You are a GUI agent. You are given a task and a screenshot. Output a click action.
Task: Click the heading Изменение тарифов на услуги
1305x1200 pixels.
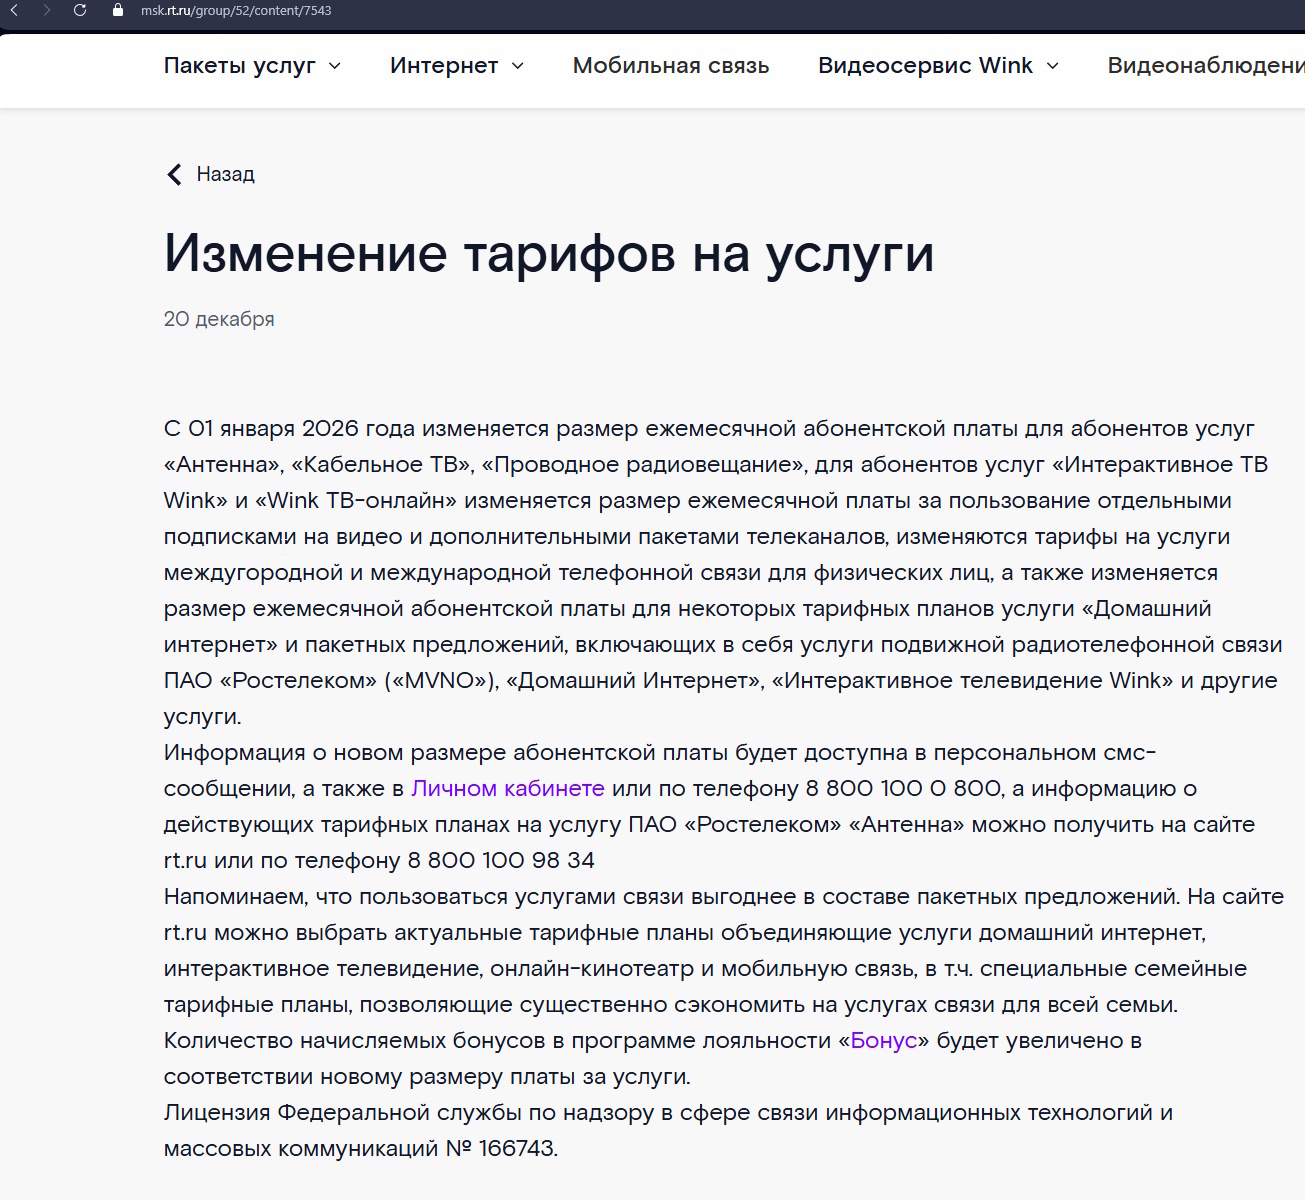click(x=549, y=252)
